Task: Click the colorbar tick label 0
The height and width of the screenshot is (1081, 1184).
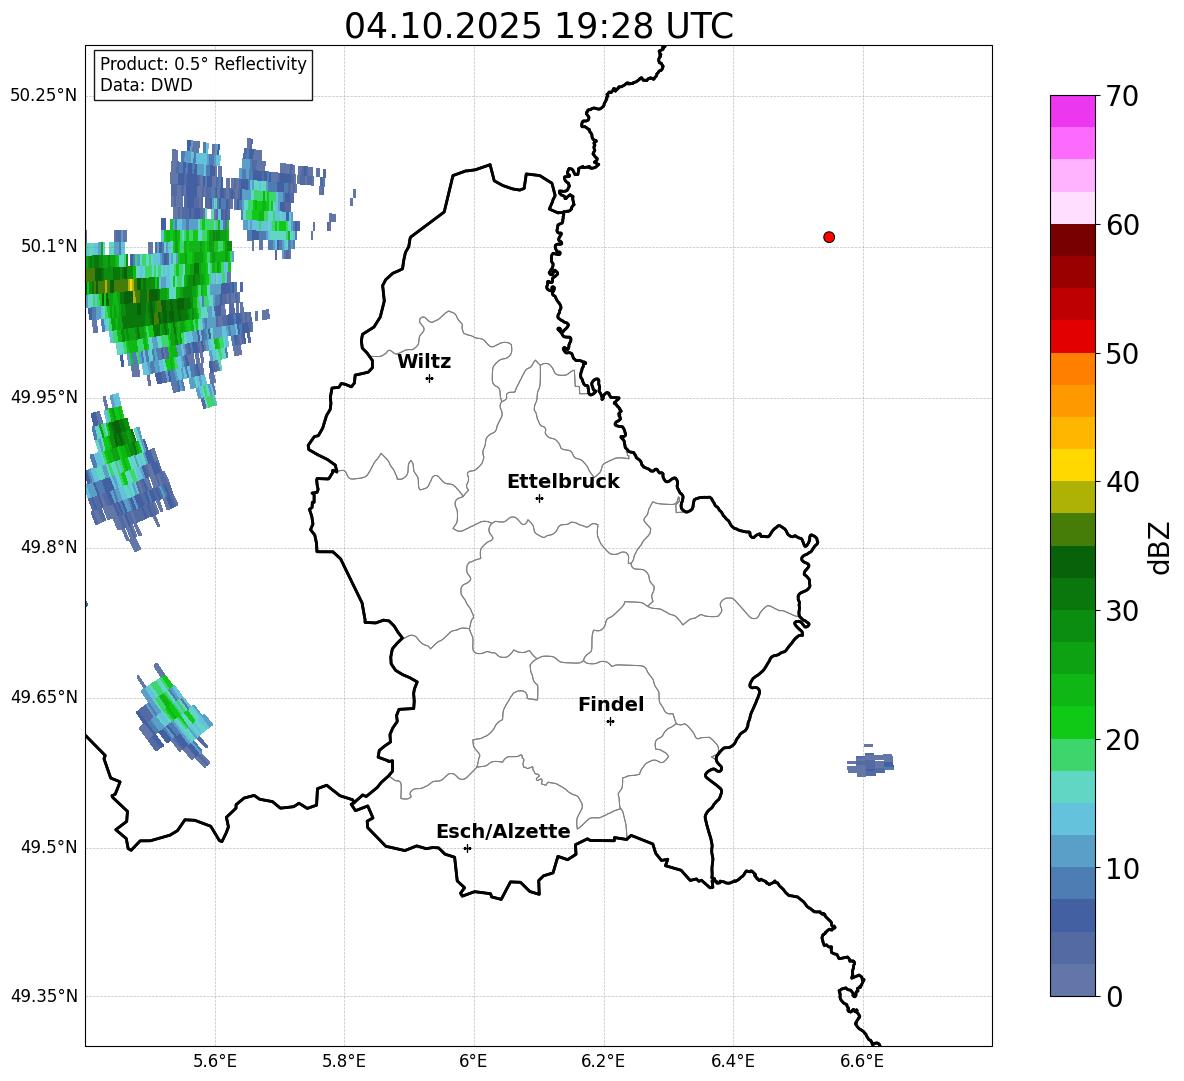Action: pos(1115,997)
